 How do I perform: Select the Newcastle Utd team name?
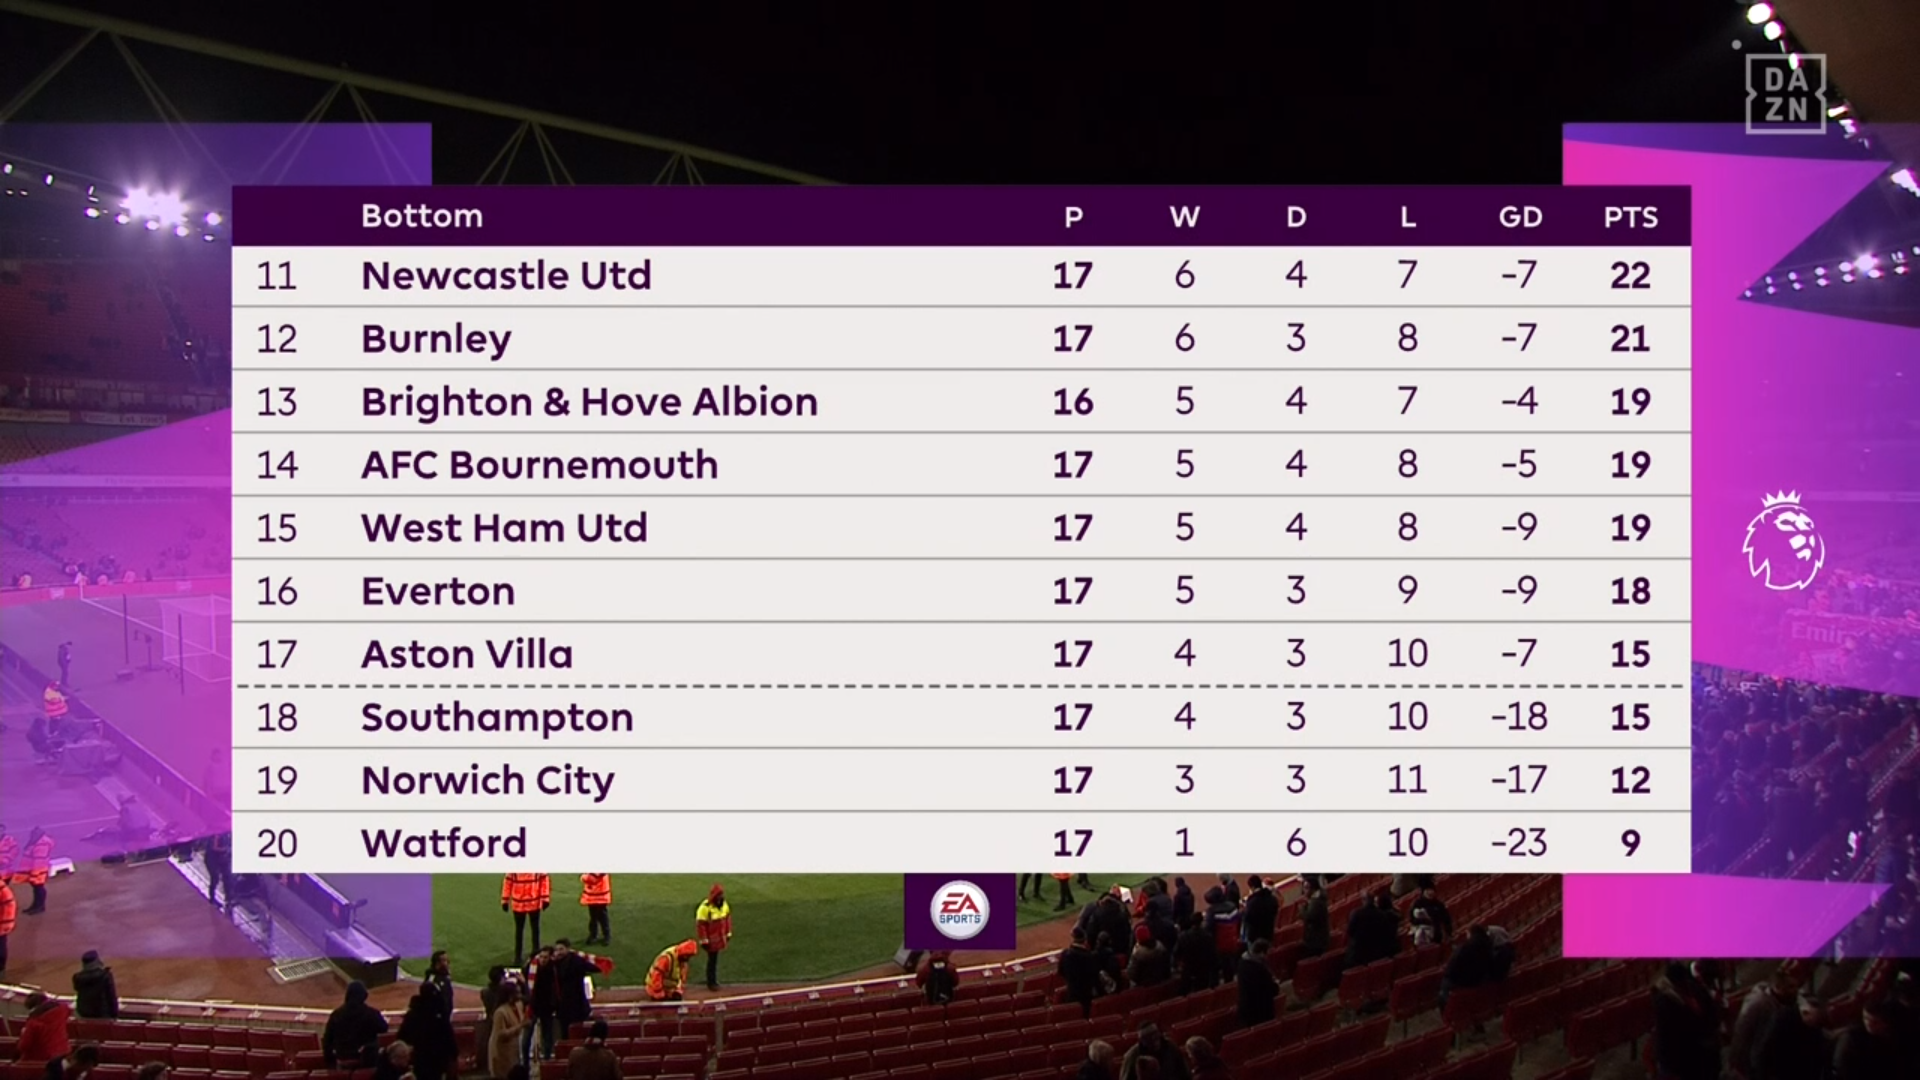pos(506,275)
